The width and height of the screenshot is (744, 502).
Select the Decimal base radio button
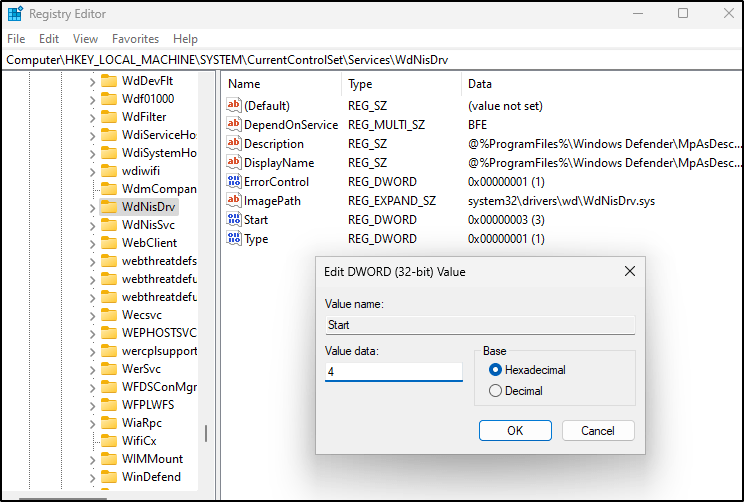[x=495, y=391]
